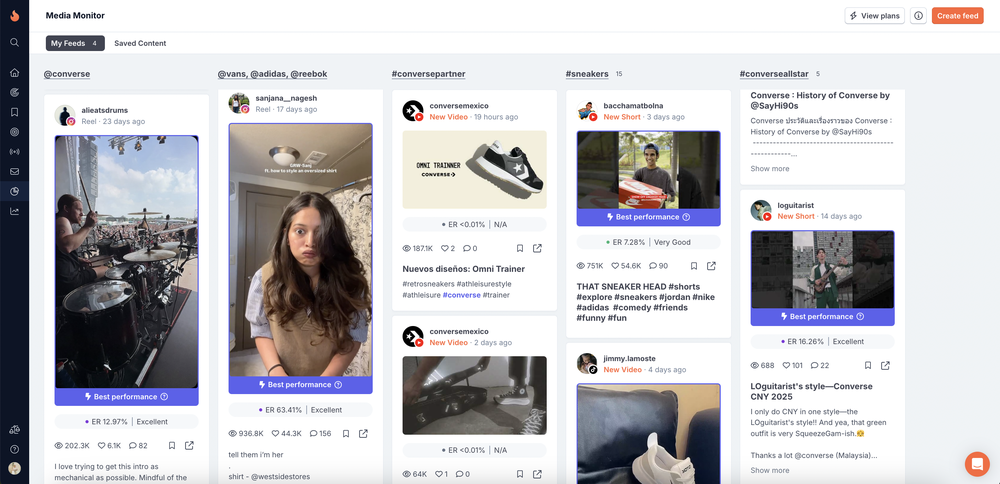Image resolution: width=1000 pixels, height=484 pixels.
Task: Click the blue #converse hashtag in Omni Trainer post
Action: [x=462, y=295]
